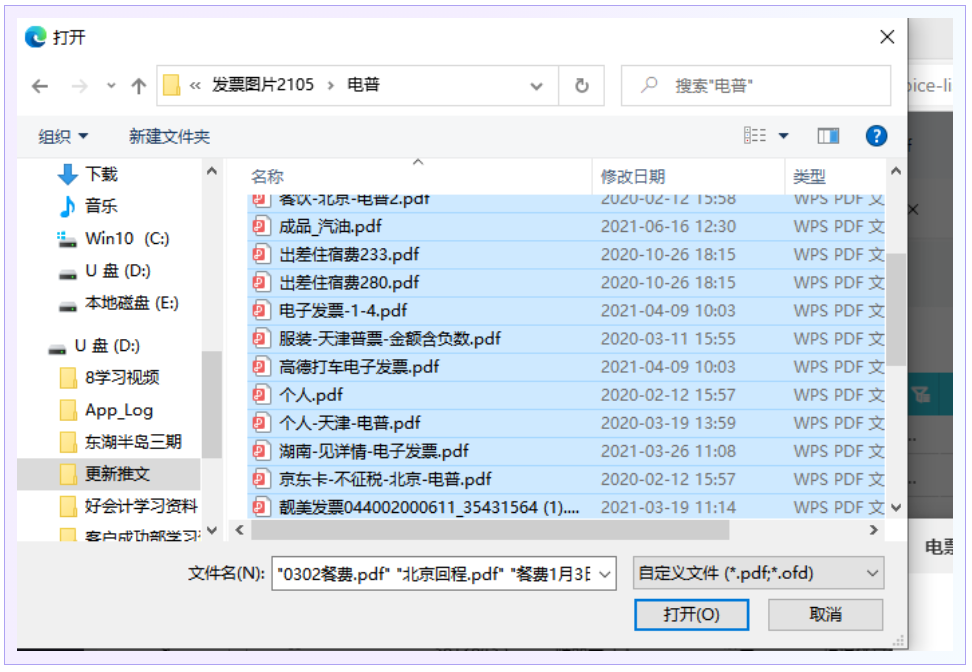Go up one folder level

[x=139, y=86]
